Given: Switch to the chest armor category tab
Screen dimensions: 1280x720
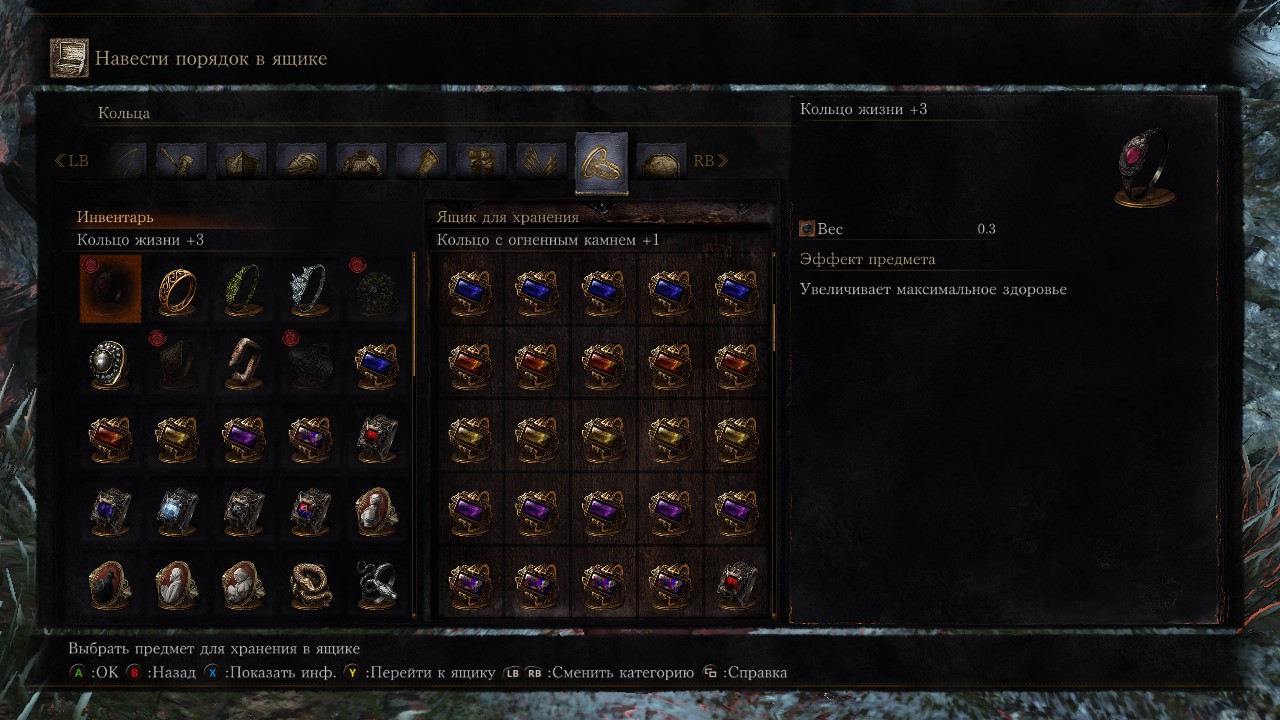Looking at the screenshot, I should (362, 161).
